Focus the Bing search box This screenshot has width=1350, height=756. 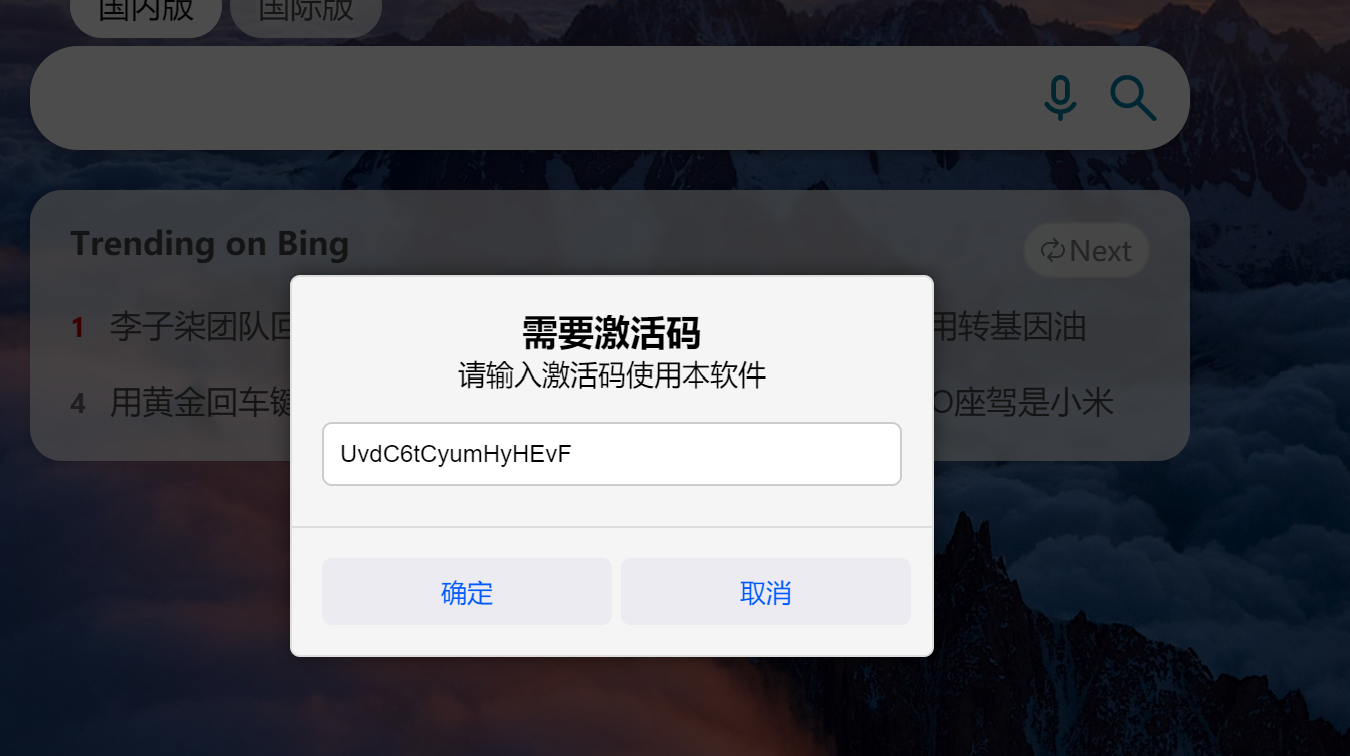530,98
